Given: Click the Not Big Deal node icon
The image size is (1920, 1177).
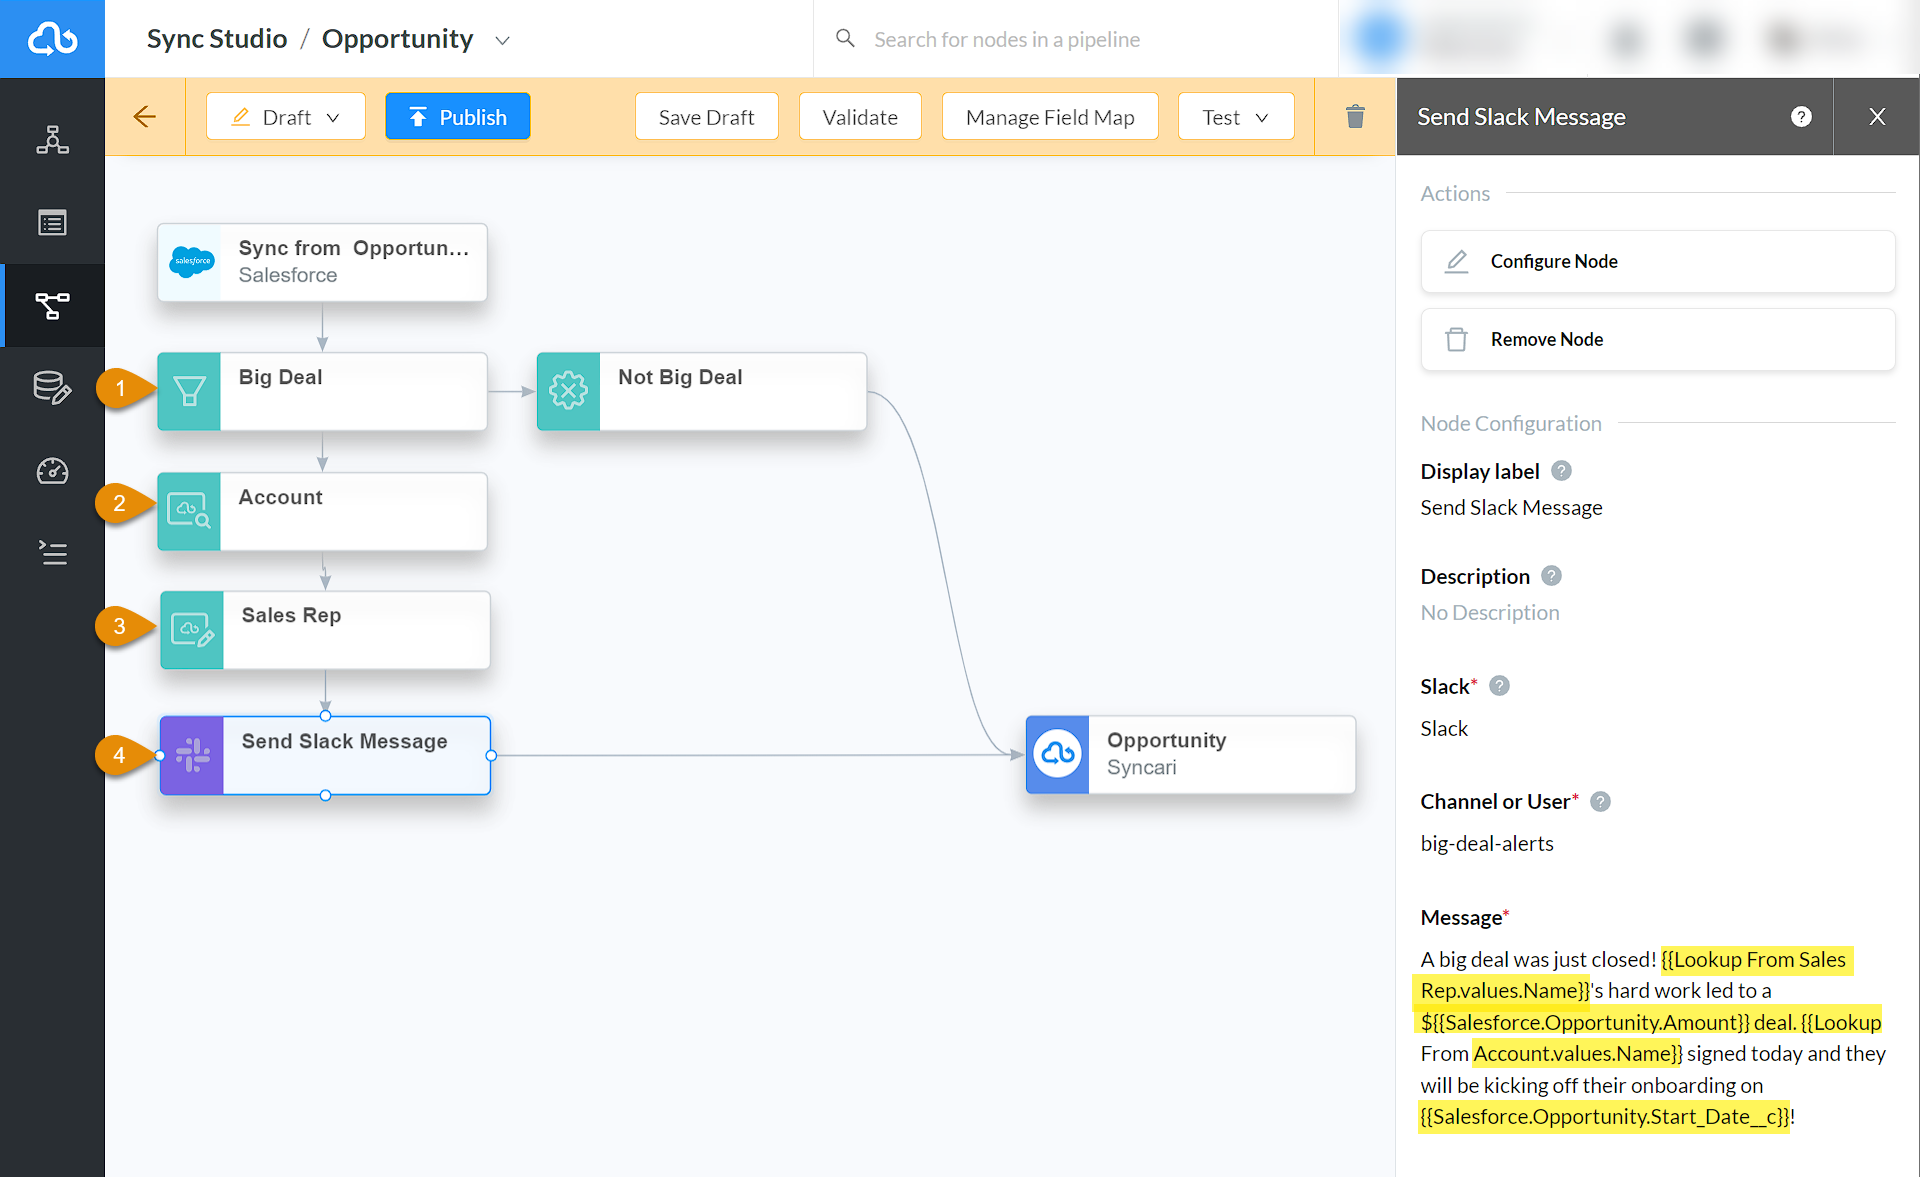Looking at the screenshot, I should [568, 391].
